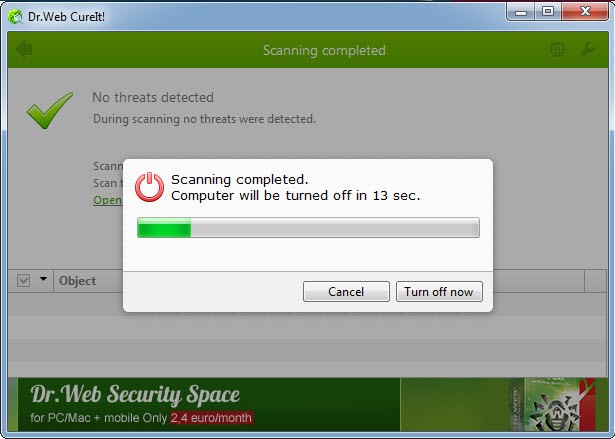Click the Dr.Web CureIt! title bar icon
Viewport: 615px width, 439px height.
click(15, 16)
